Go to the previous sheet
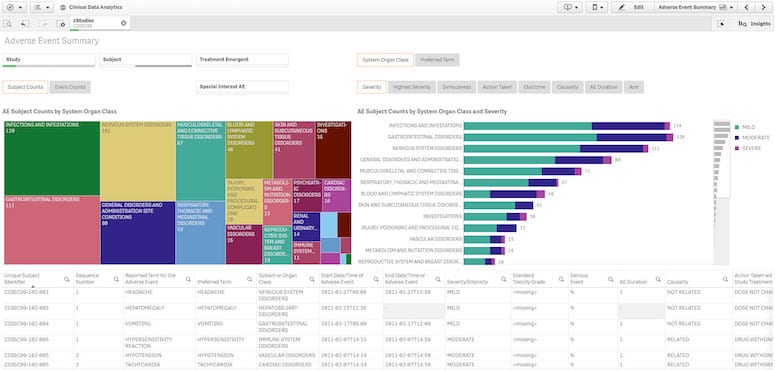775x370 pixels. tap(746, 7)
